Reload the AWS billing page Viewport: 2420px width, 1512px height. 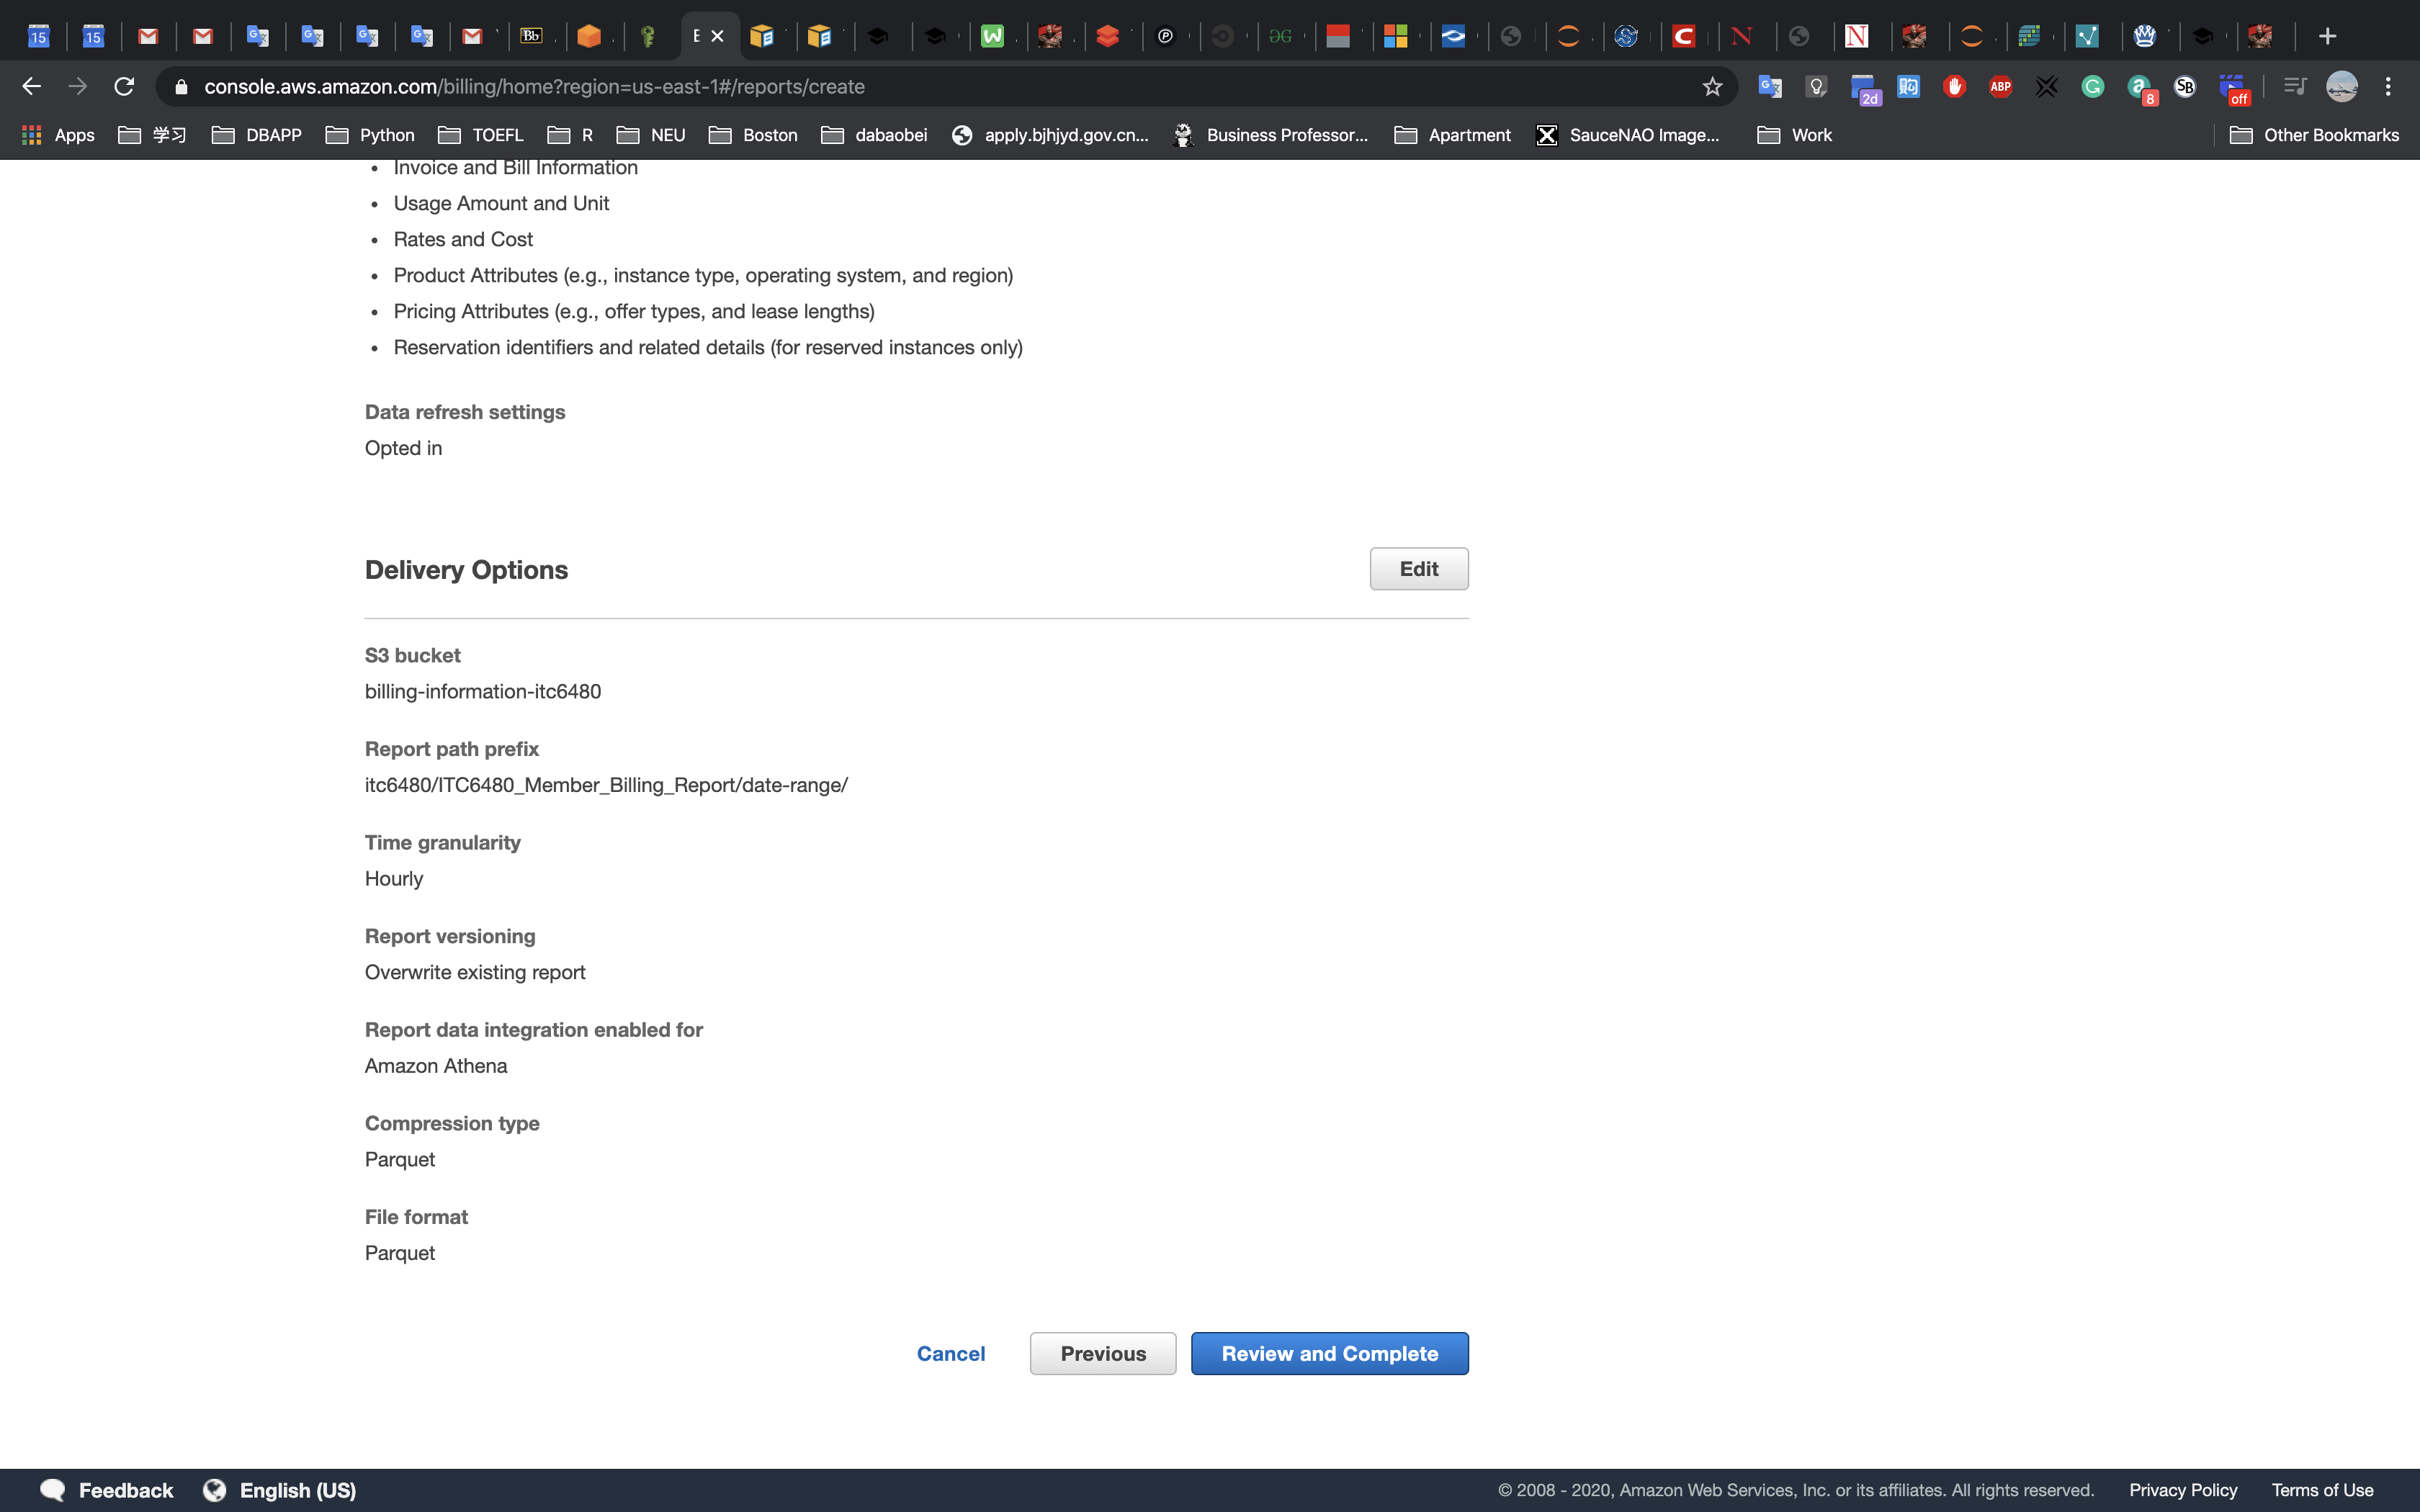pos(124,87)
